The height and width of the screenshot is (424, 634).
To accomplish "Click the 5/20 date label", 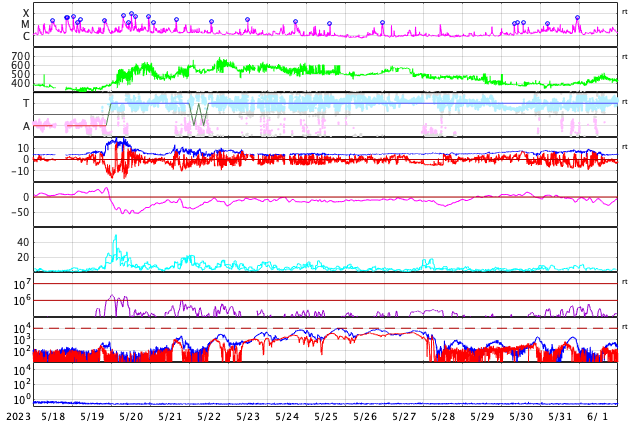I will (131, 416).
